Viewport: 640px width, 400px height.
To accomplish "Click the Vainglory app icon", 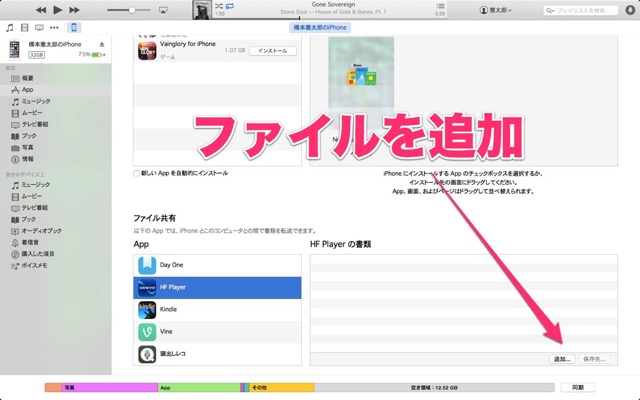I will point(147,51).
